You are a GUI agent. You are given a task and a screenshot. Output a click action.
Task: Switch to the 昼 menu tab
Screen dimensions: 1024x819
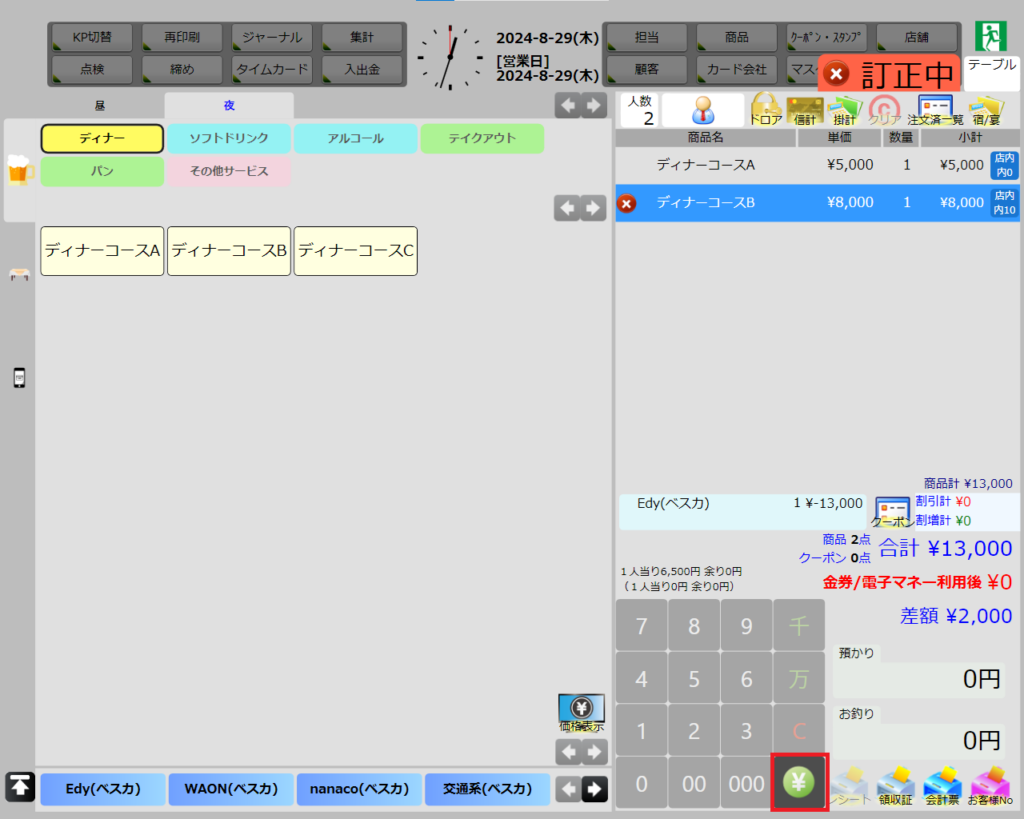pyautogui.click(x=100, y=106)
